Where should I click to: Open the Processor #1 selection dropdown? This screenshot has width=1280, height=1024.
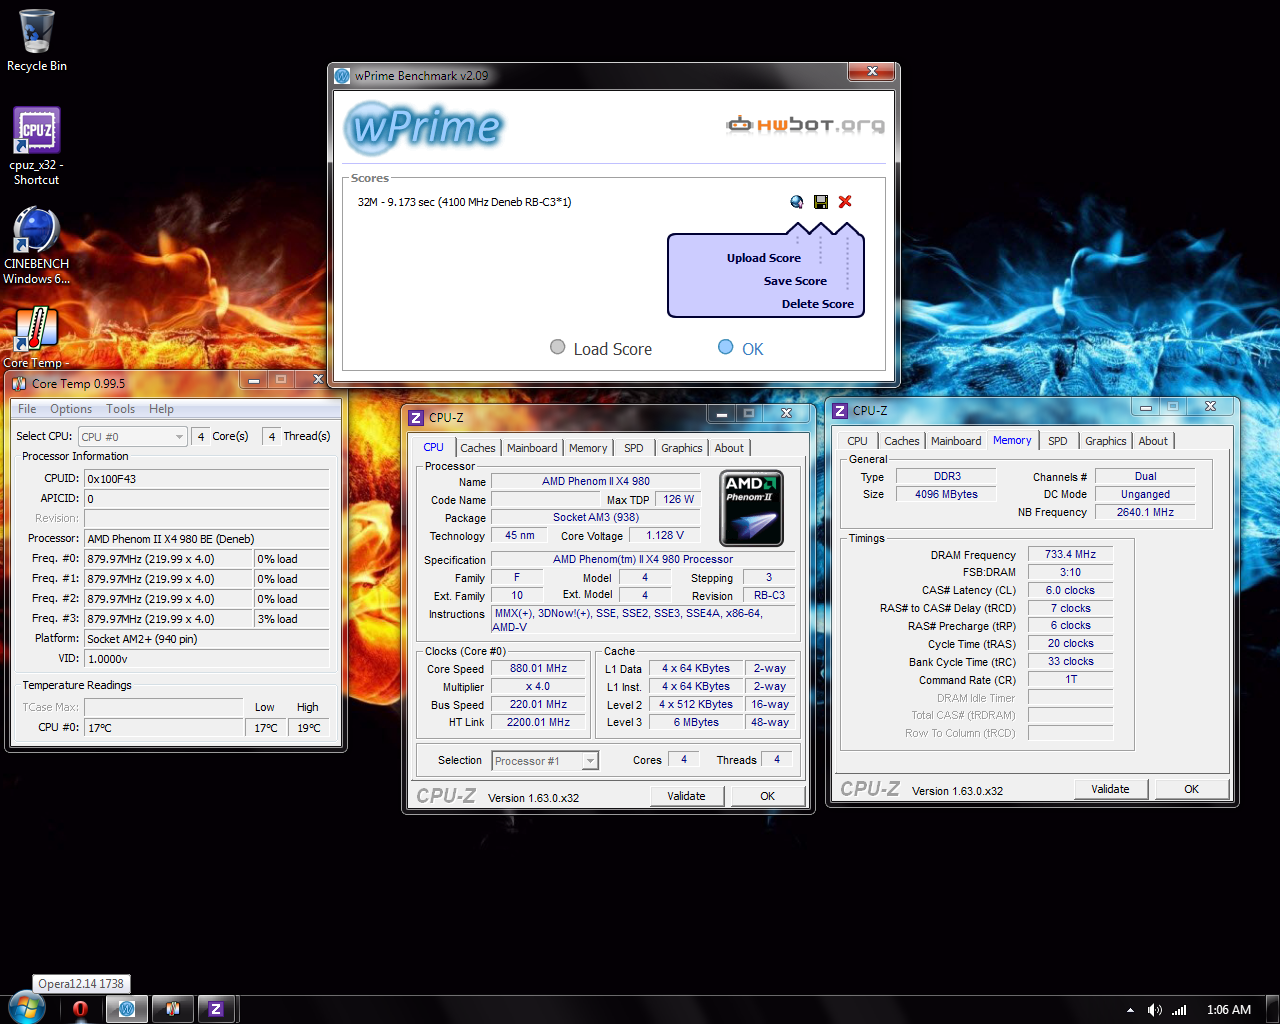click(x=545, y=761)
